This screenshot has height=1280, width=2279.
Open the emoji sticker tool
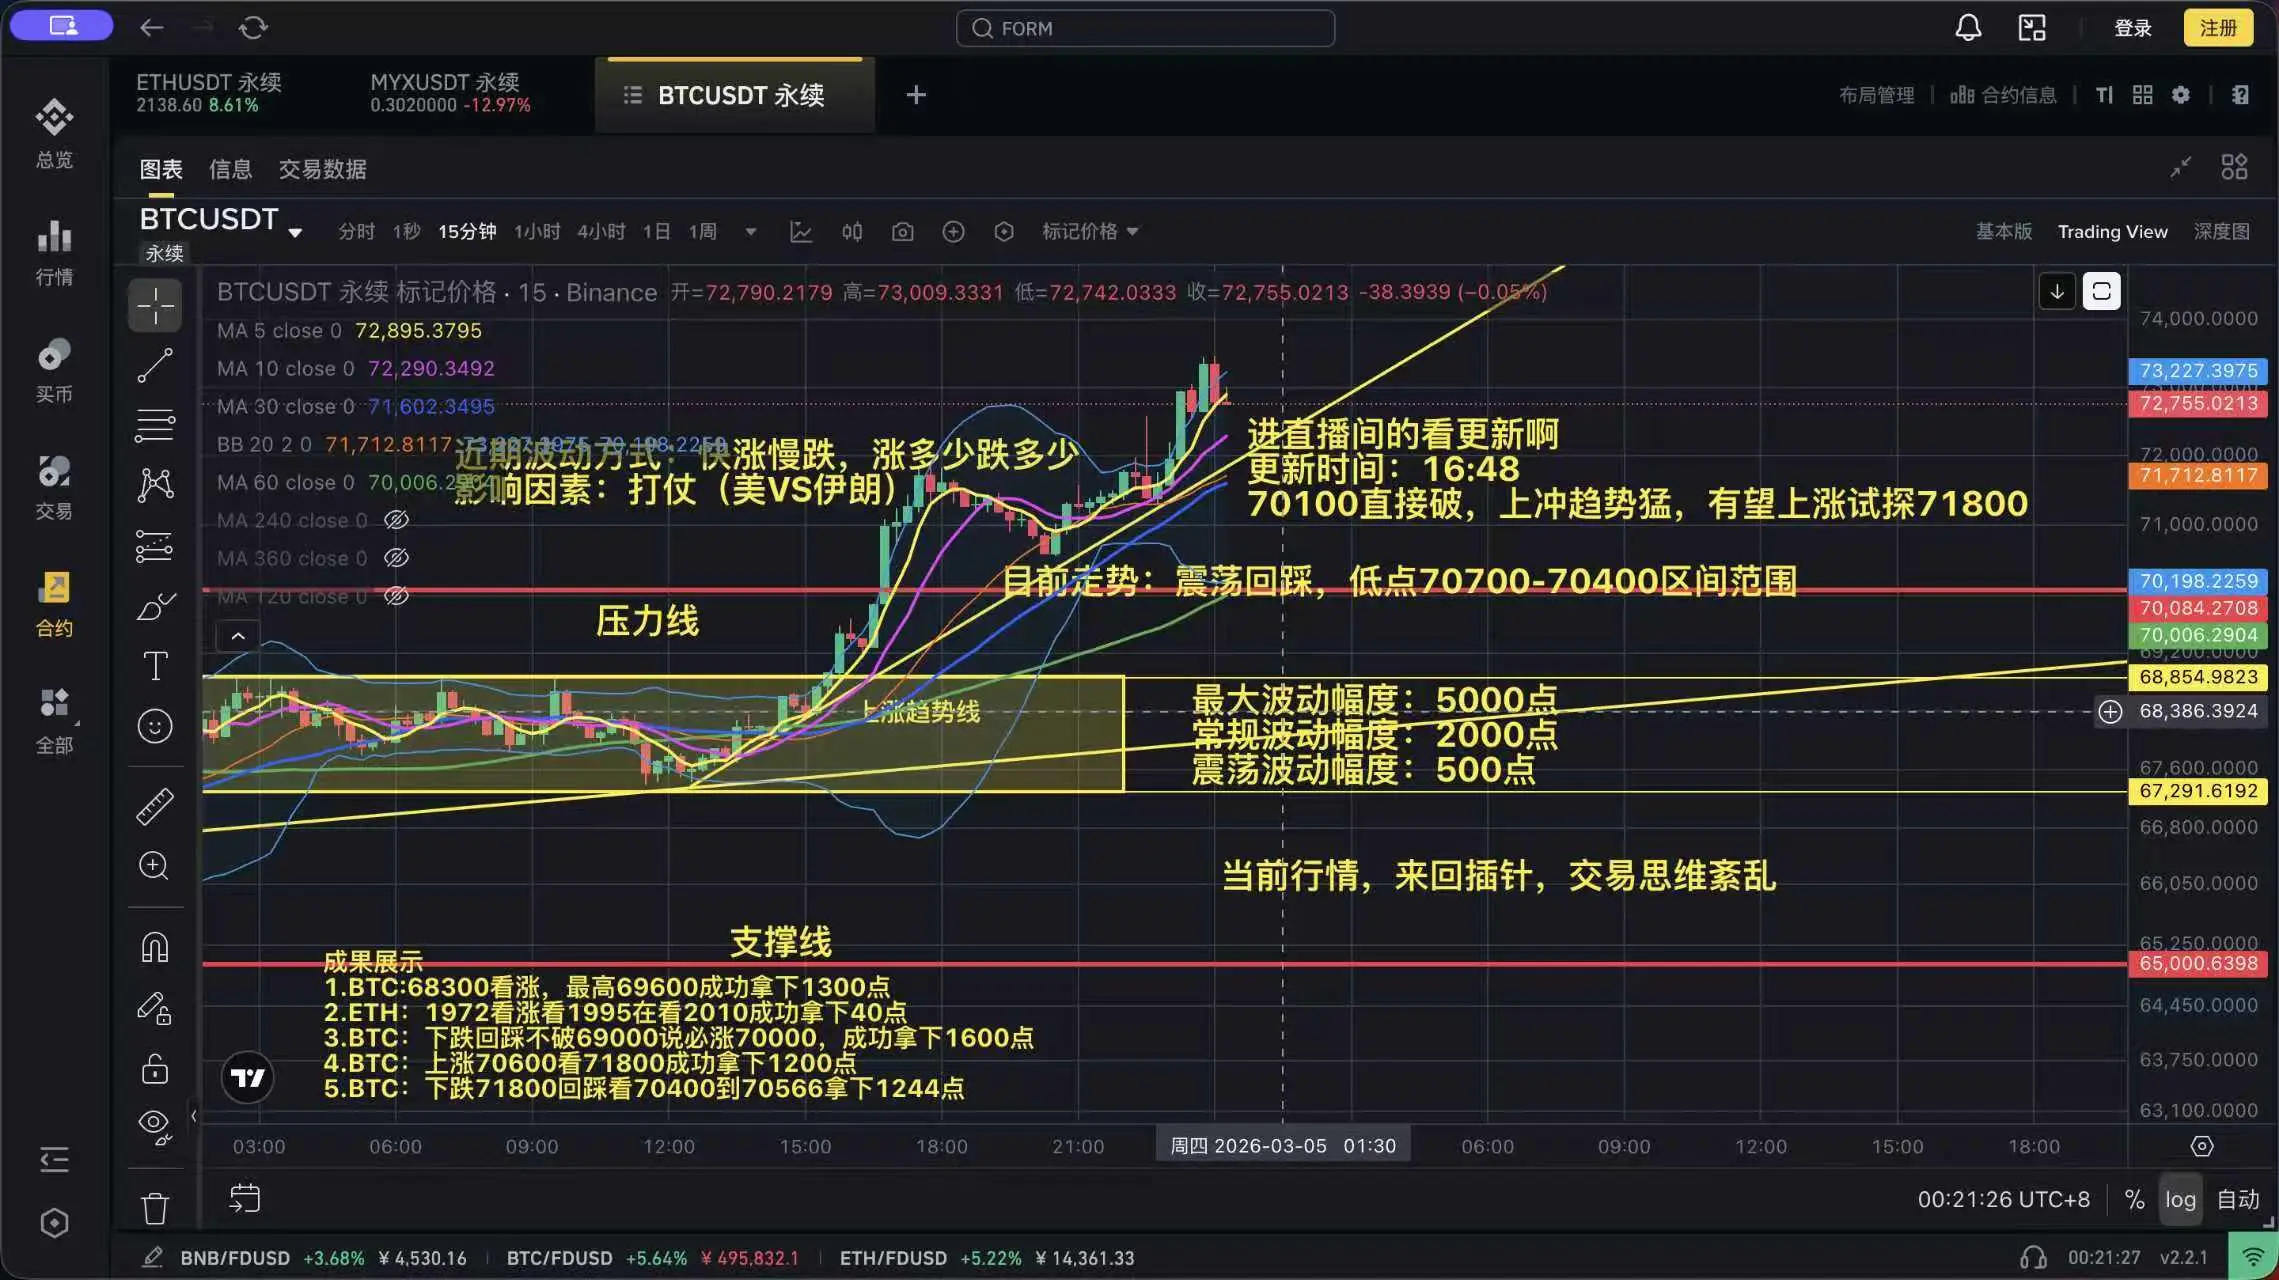point(155,726)
